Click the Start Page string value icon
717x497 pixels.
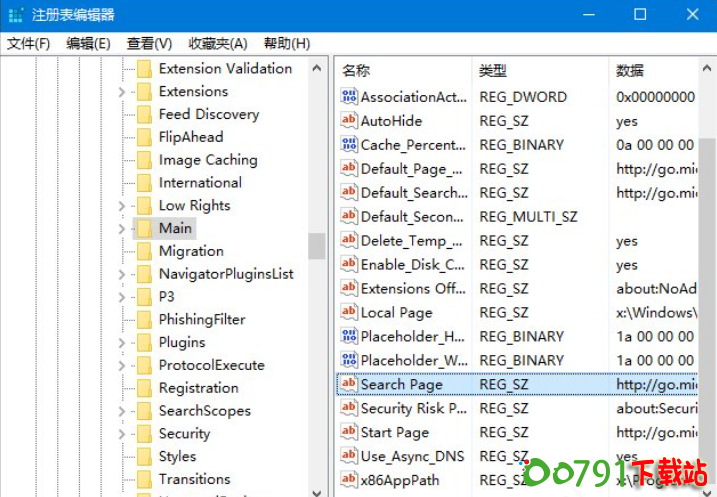point(349,432)
